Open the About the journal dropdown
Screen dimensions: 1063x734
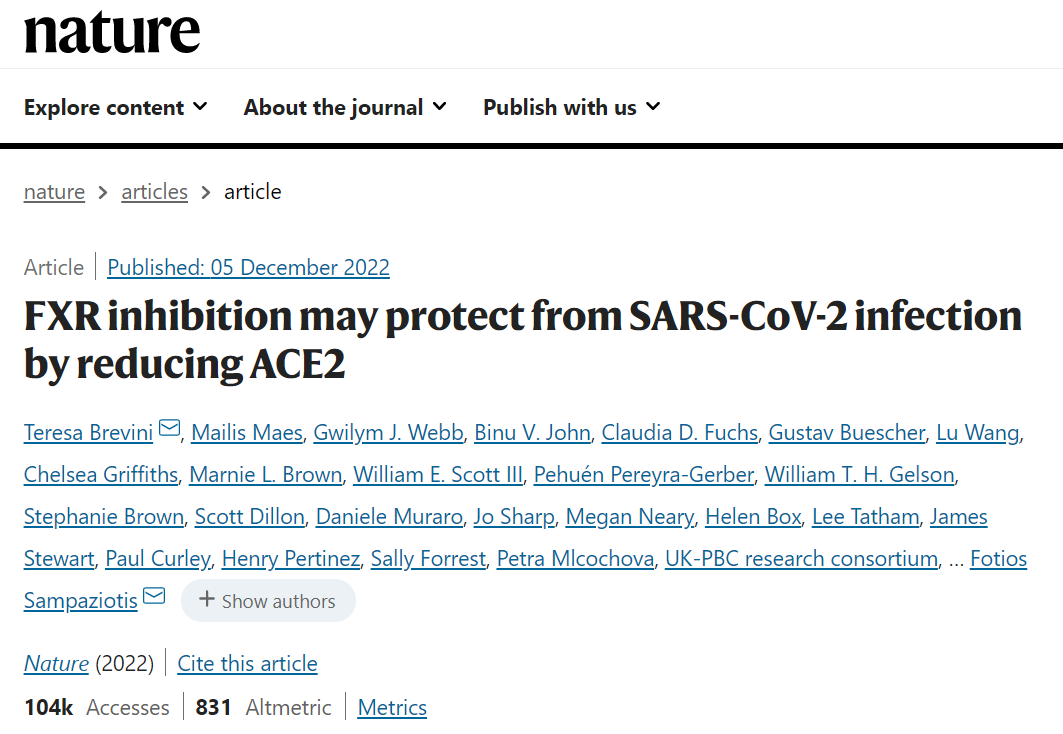[x=345, y=107]
